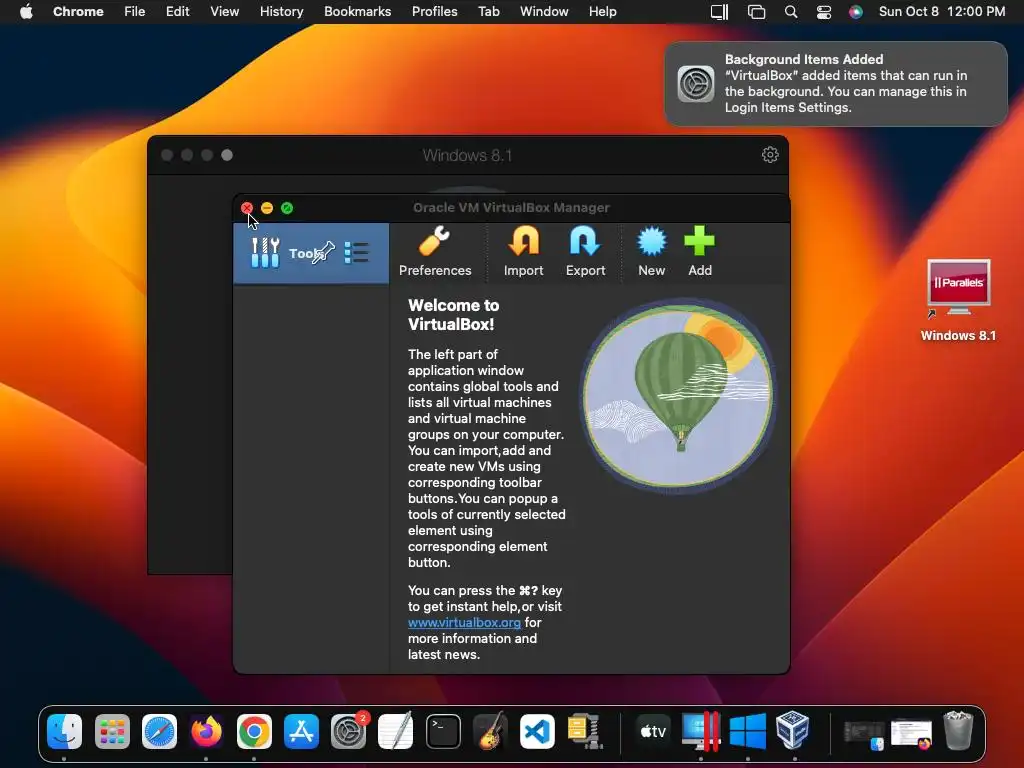This screenshot has width=1024, height=768.
Task: Switch to Chrome in the Dock
Action: point(254,731)
